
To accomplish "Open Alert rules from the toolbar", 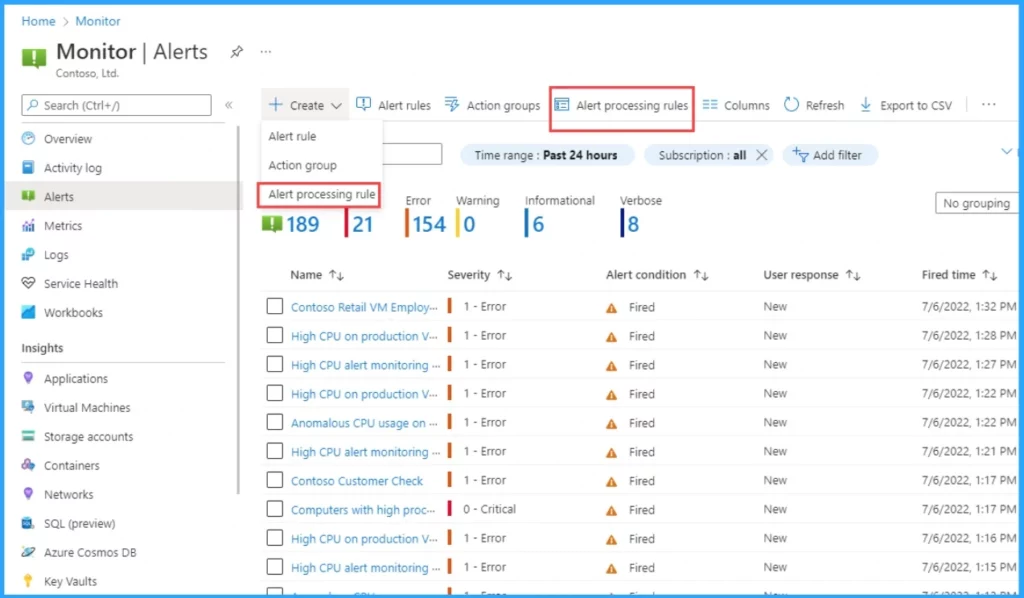I will (x=393, y=105).
